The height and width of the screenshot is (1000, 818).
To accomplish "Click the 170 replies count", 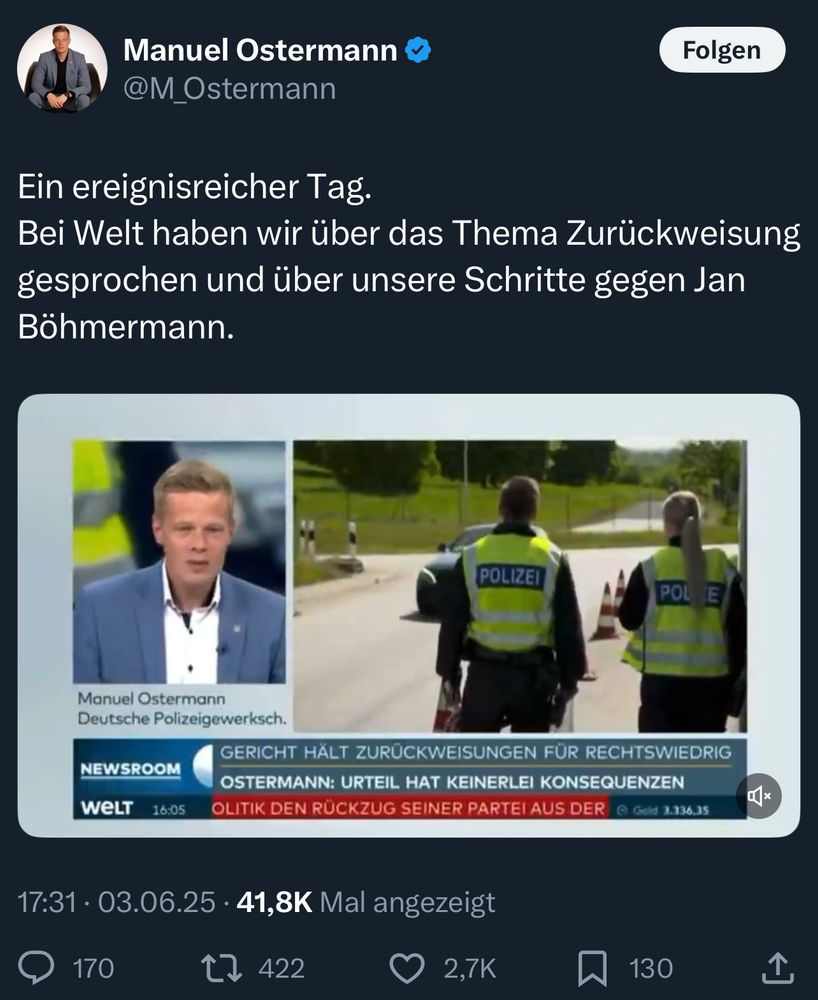I will click(93, 968).
